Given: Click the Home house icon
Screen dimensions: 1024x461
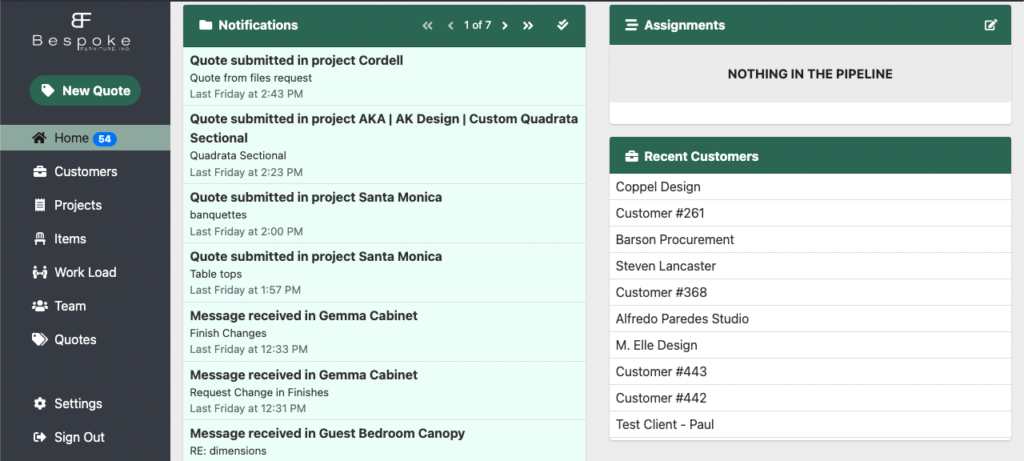Looking at the screenshot, I should tap(40, 138).
